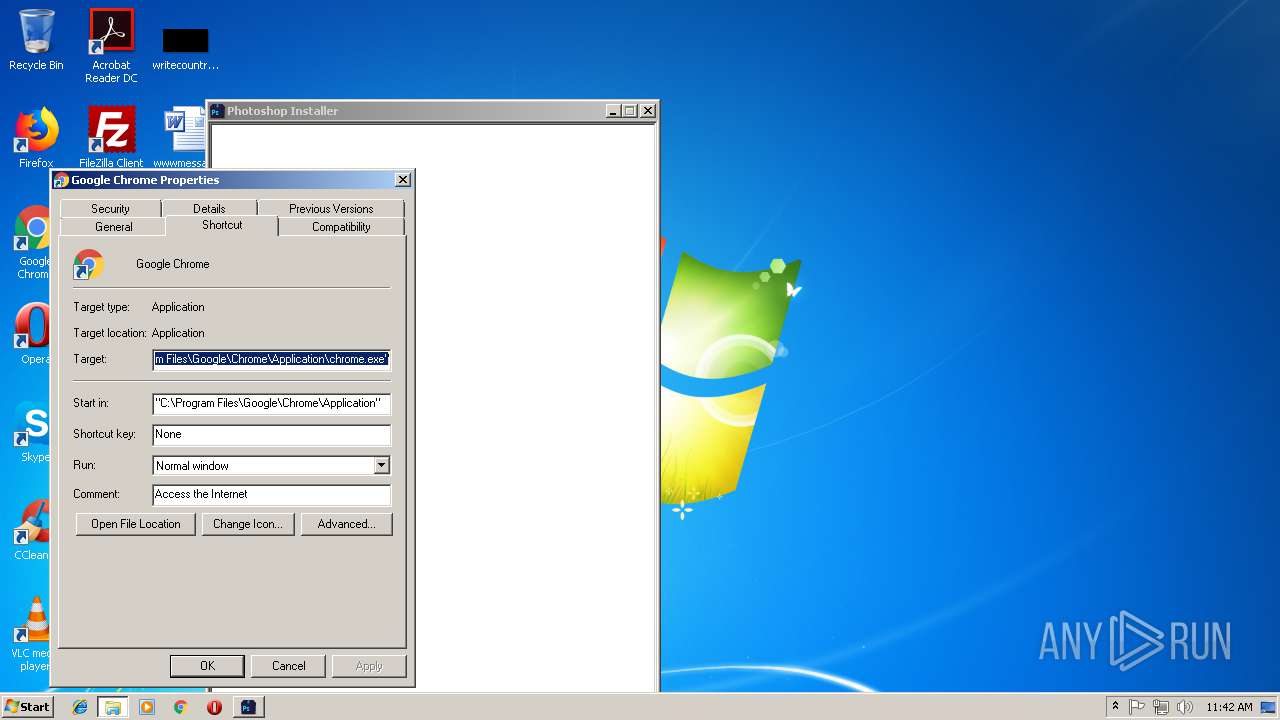Minimize the Photoshop Installer window

(x=613, y=111)
